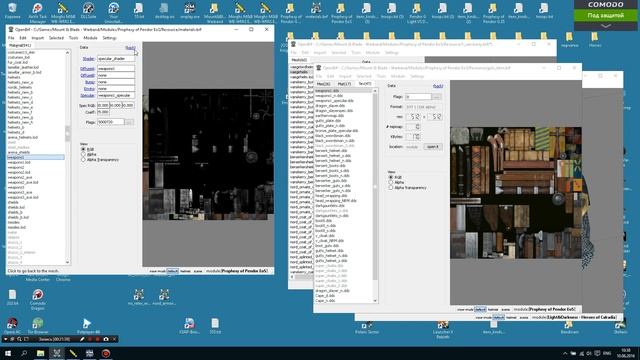Select Alpha view in texture window
Screen dimensions: 640x360
pos(391,182)
